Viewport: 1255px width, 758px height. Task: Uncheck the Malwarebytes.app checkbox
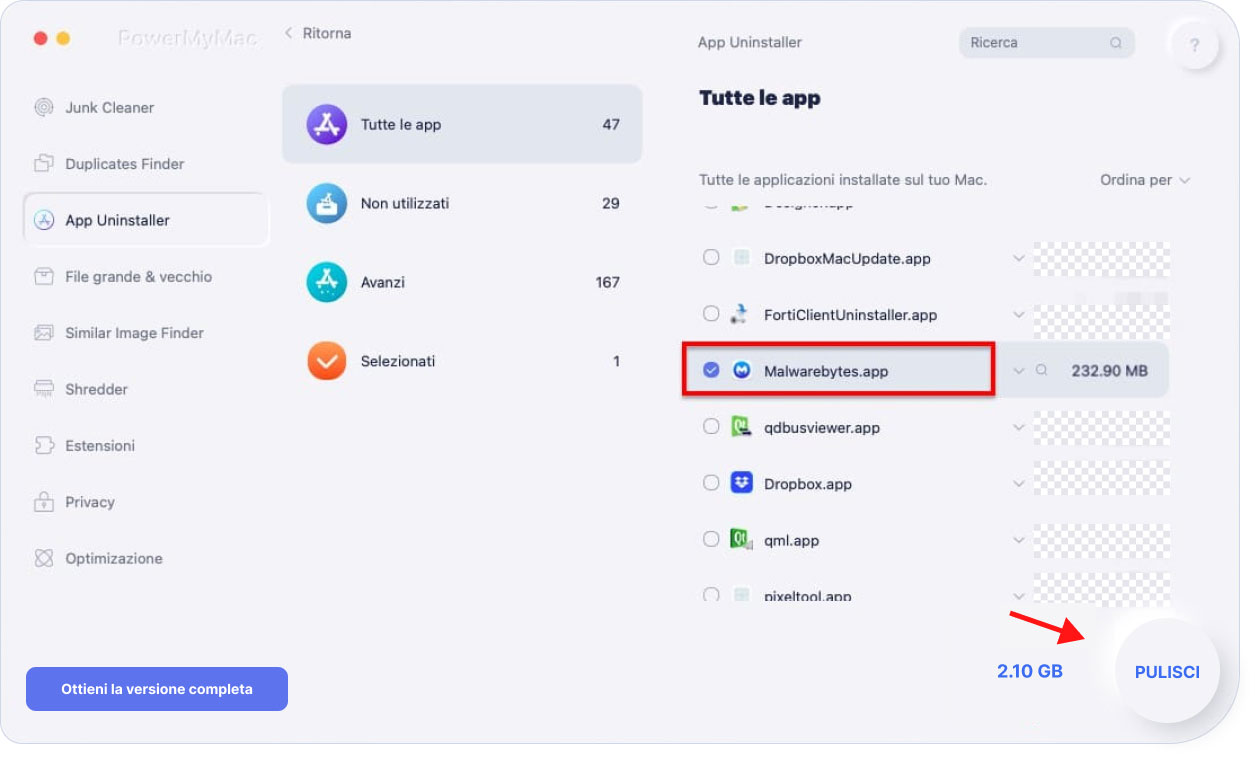(711, 371)
